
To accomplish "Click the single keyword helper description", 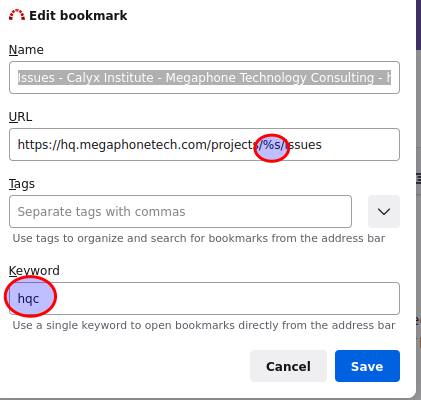I will 204,325.
